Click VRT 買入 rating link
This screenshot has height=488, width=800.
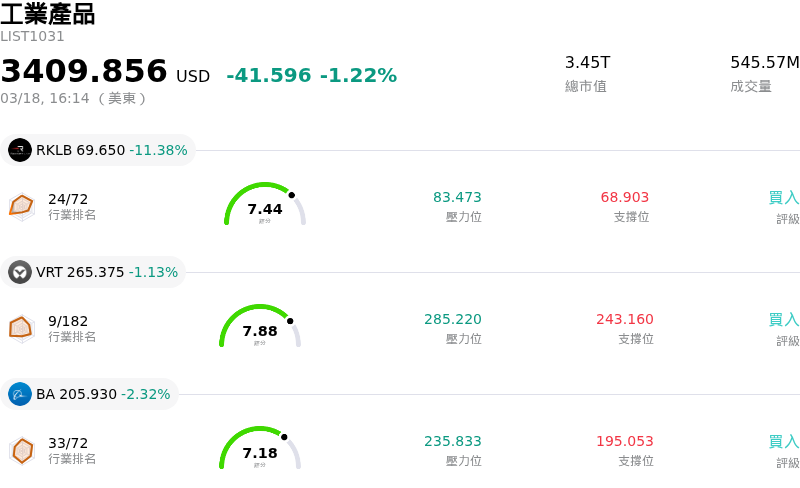pyautogui.click(x=784, y=320)
